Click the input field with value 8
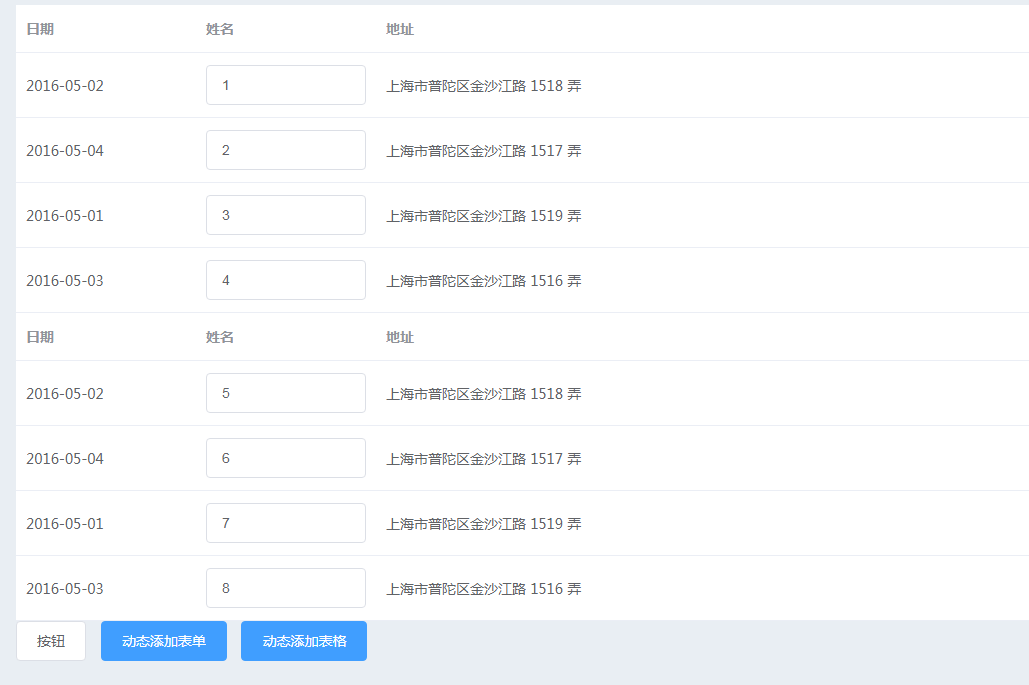This screenshot has height=685, width=1029. click(285, 587)
